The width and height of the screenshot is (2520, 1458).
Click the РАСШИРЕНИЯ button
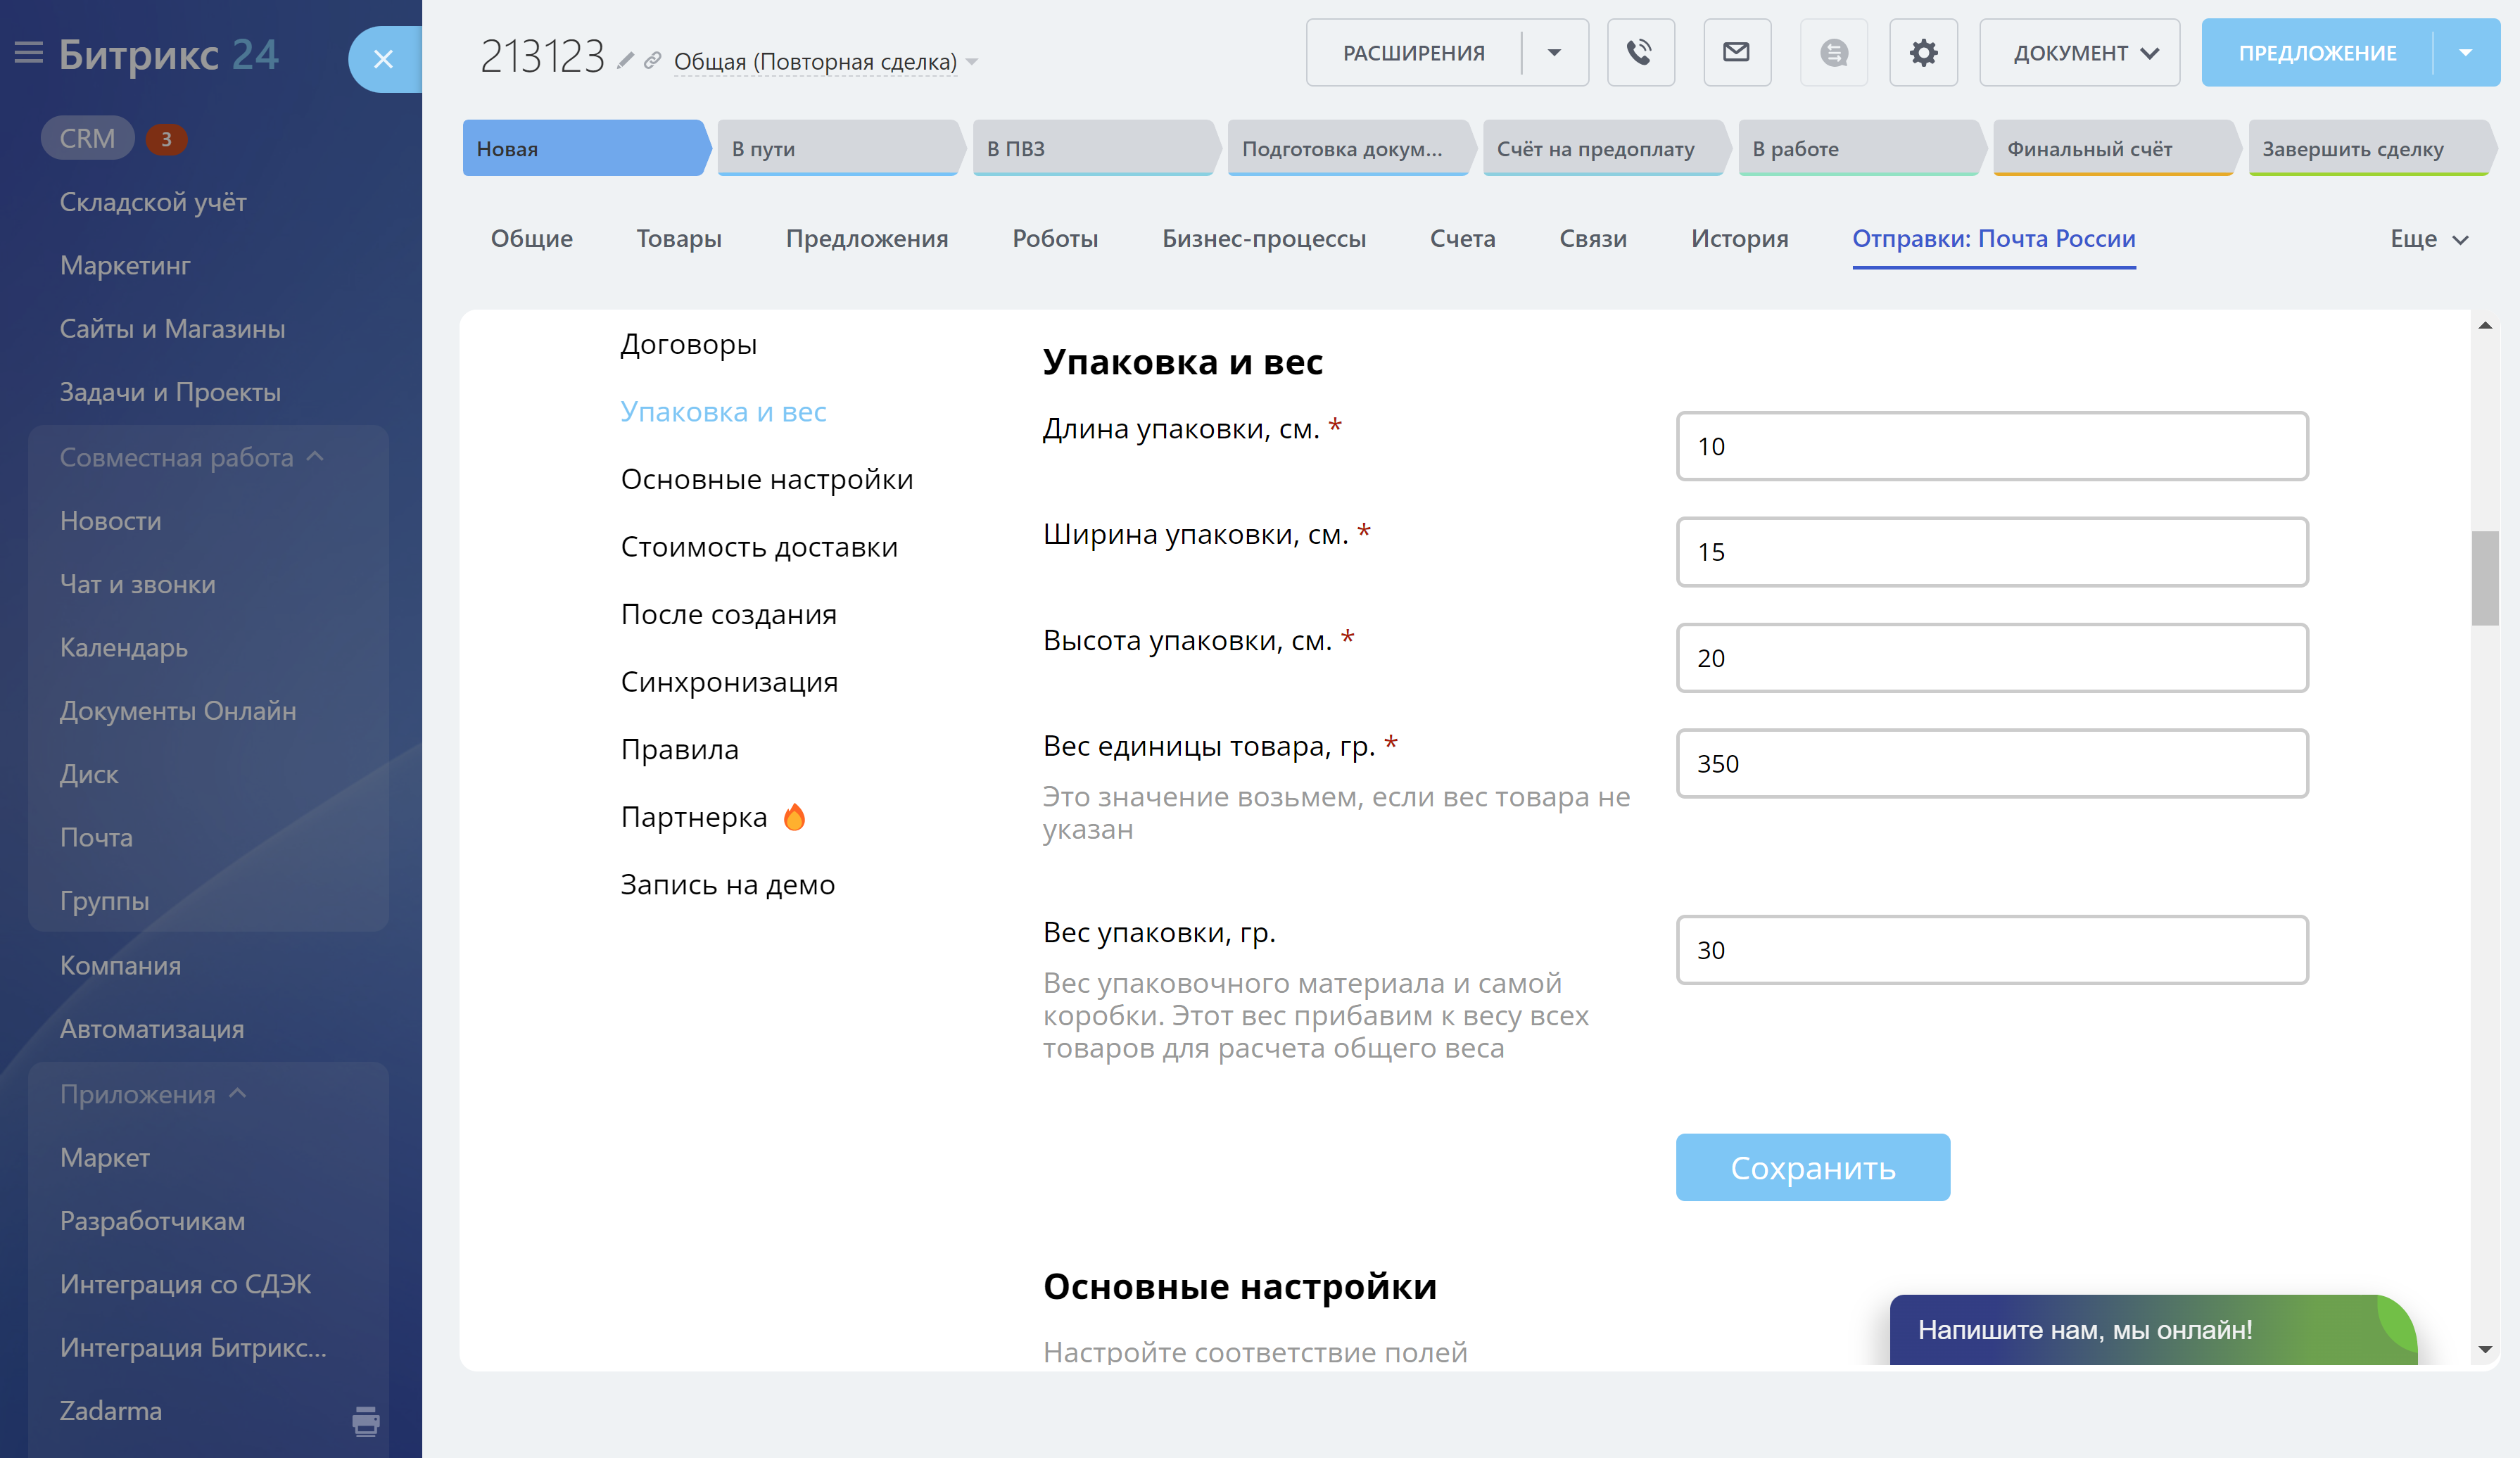click(1414, 53)
